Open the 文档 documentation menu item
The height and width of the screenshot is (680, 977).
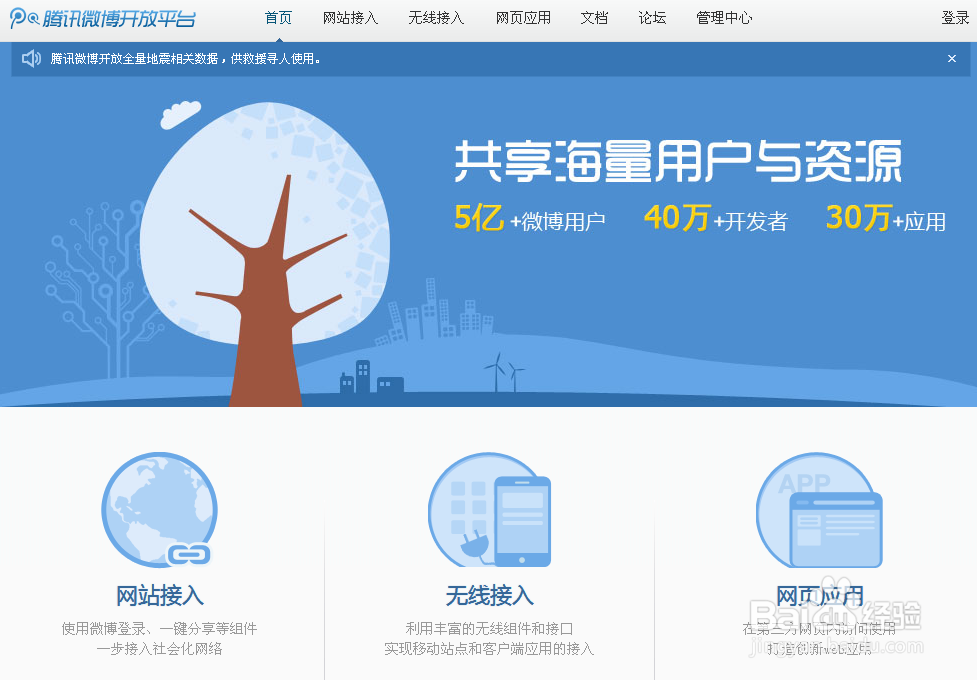(x=594, y=18)
